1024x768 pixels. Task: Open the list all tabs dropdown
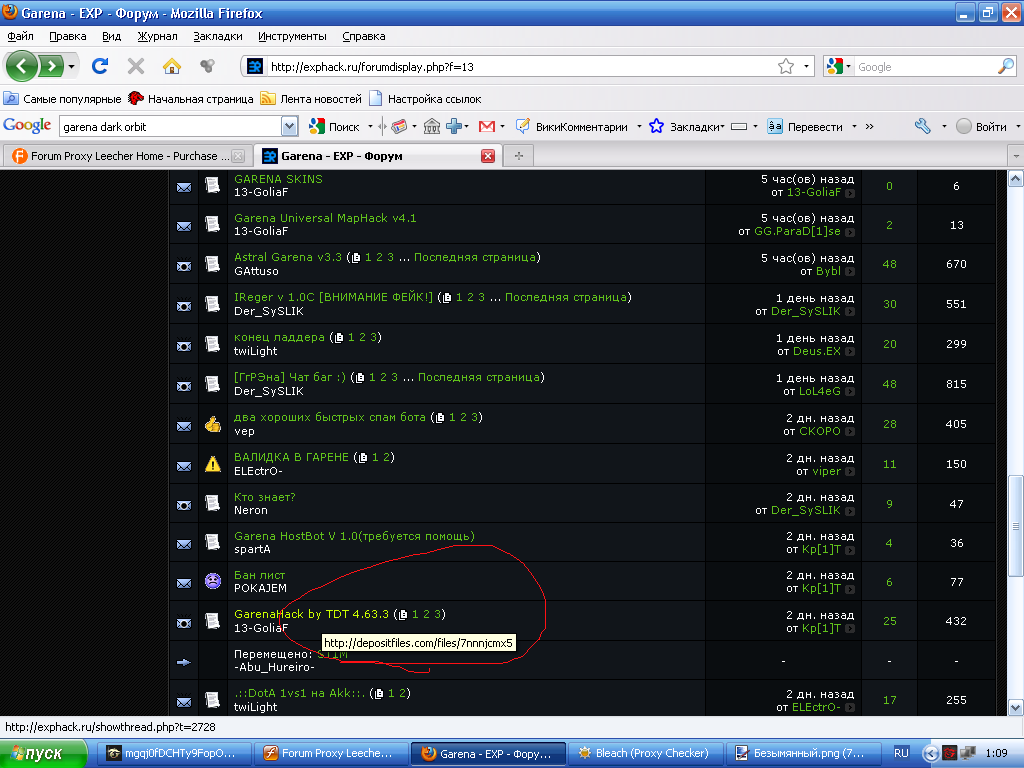1016,157
